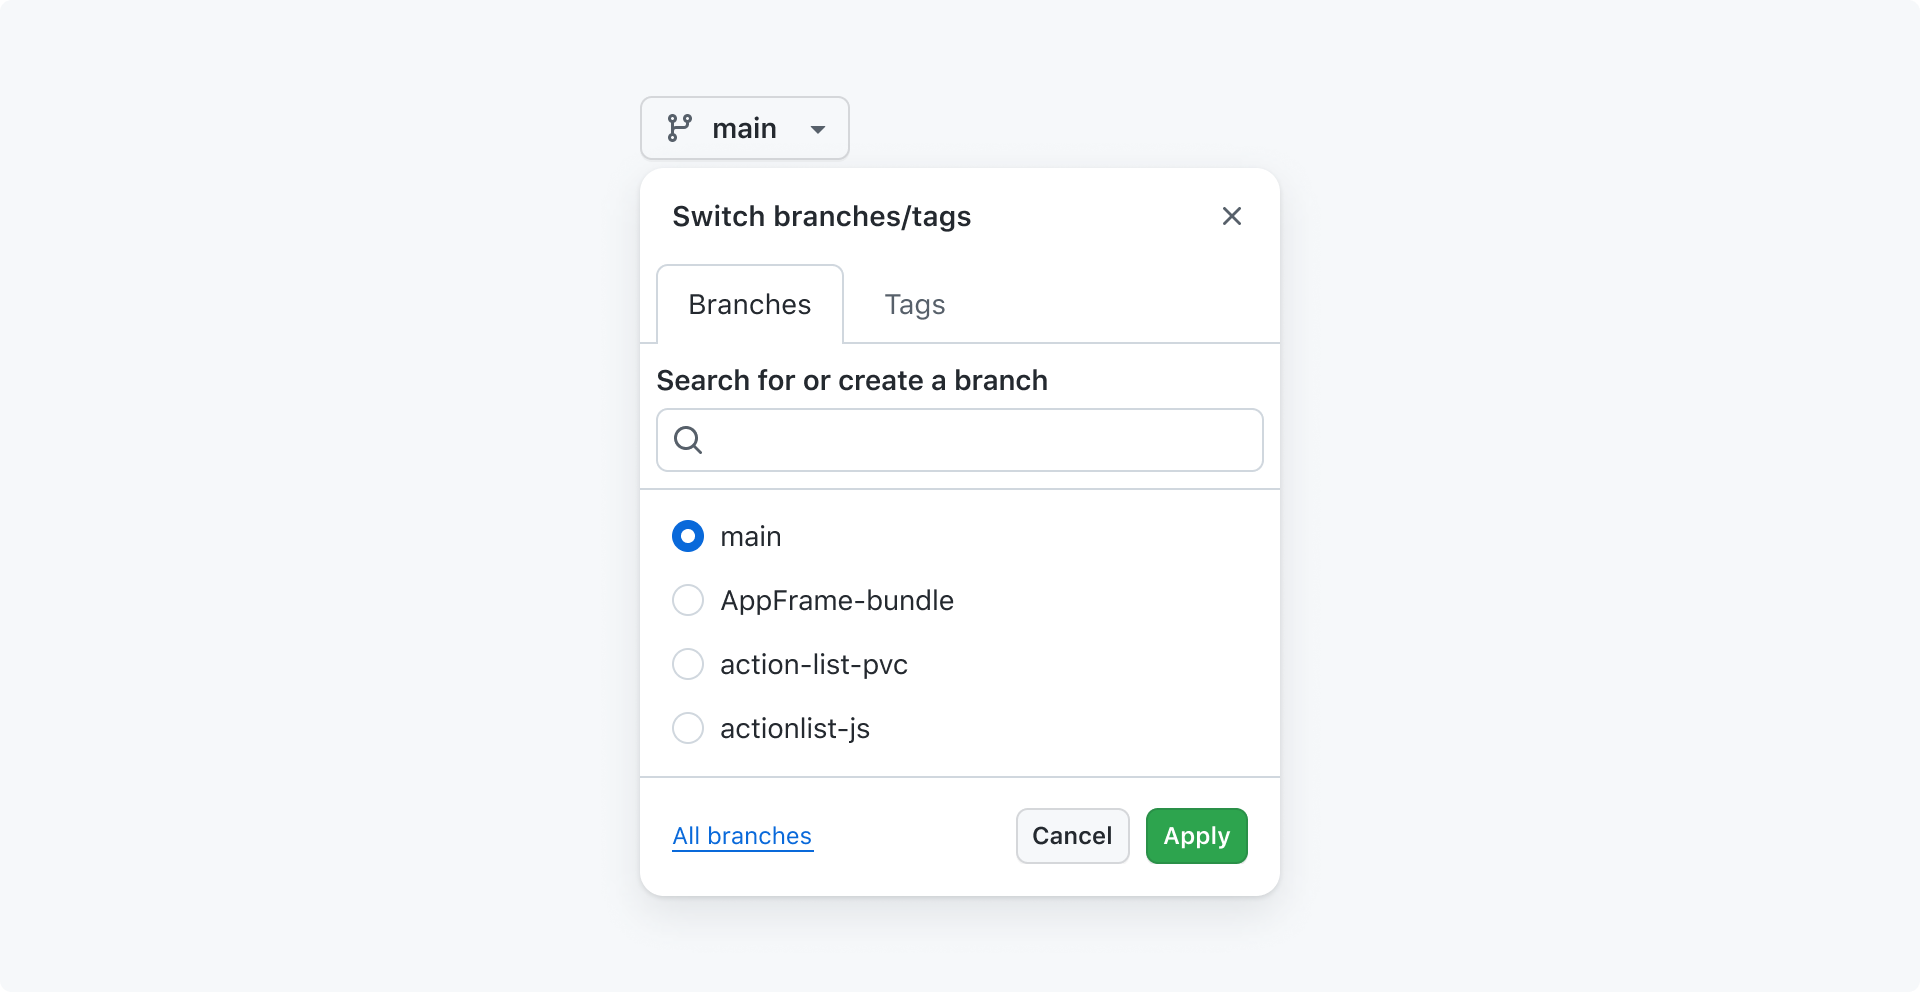Switch to the Tags tab
Viewport: 1920px width, 992px height.
tap(915, 304)
